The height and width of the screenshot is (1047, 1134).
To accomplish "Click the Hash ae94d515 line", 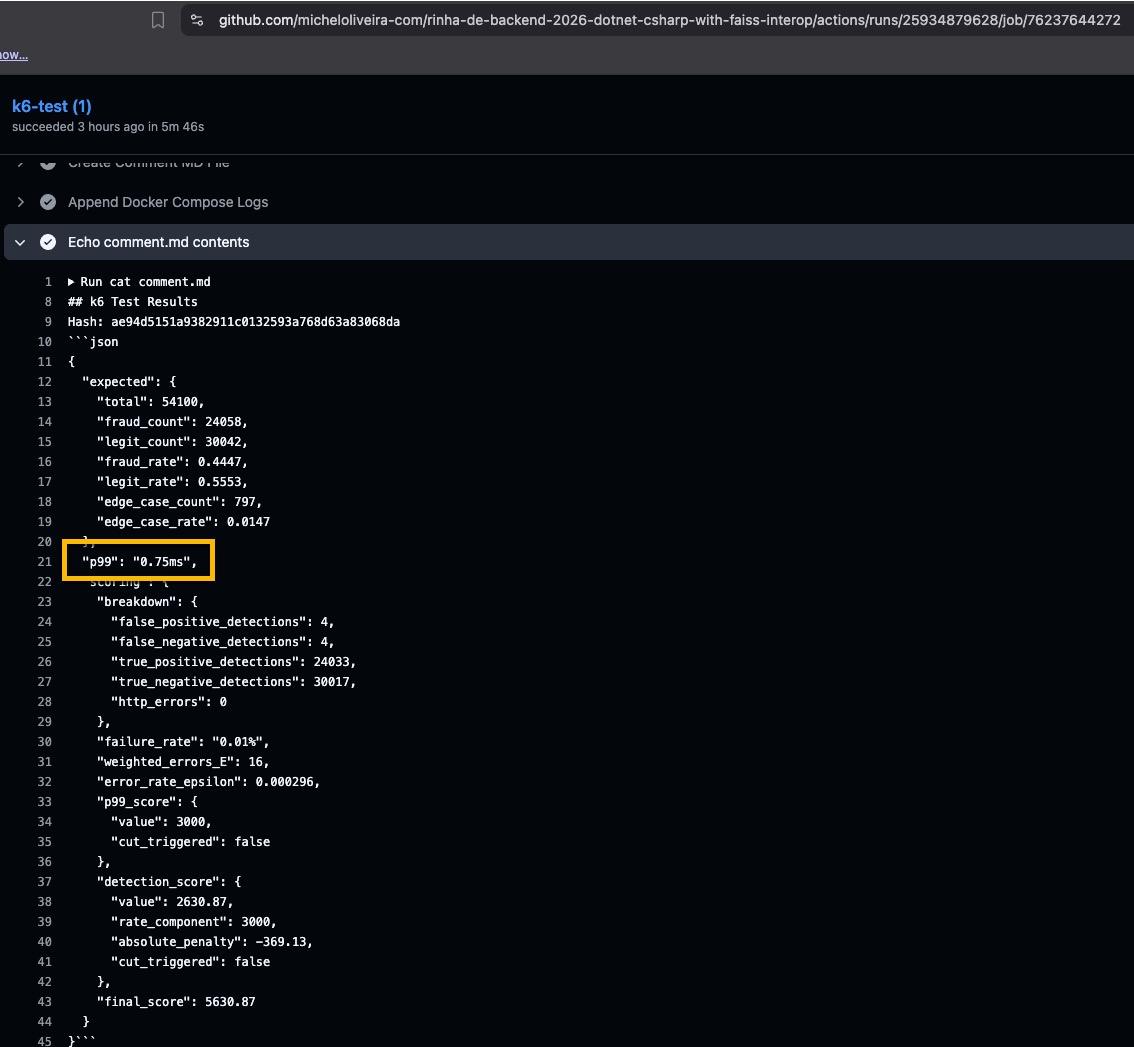I will [x=234, y=322].
